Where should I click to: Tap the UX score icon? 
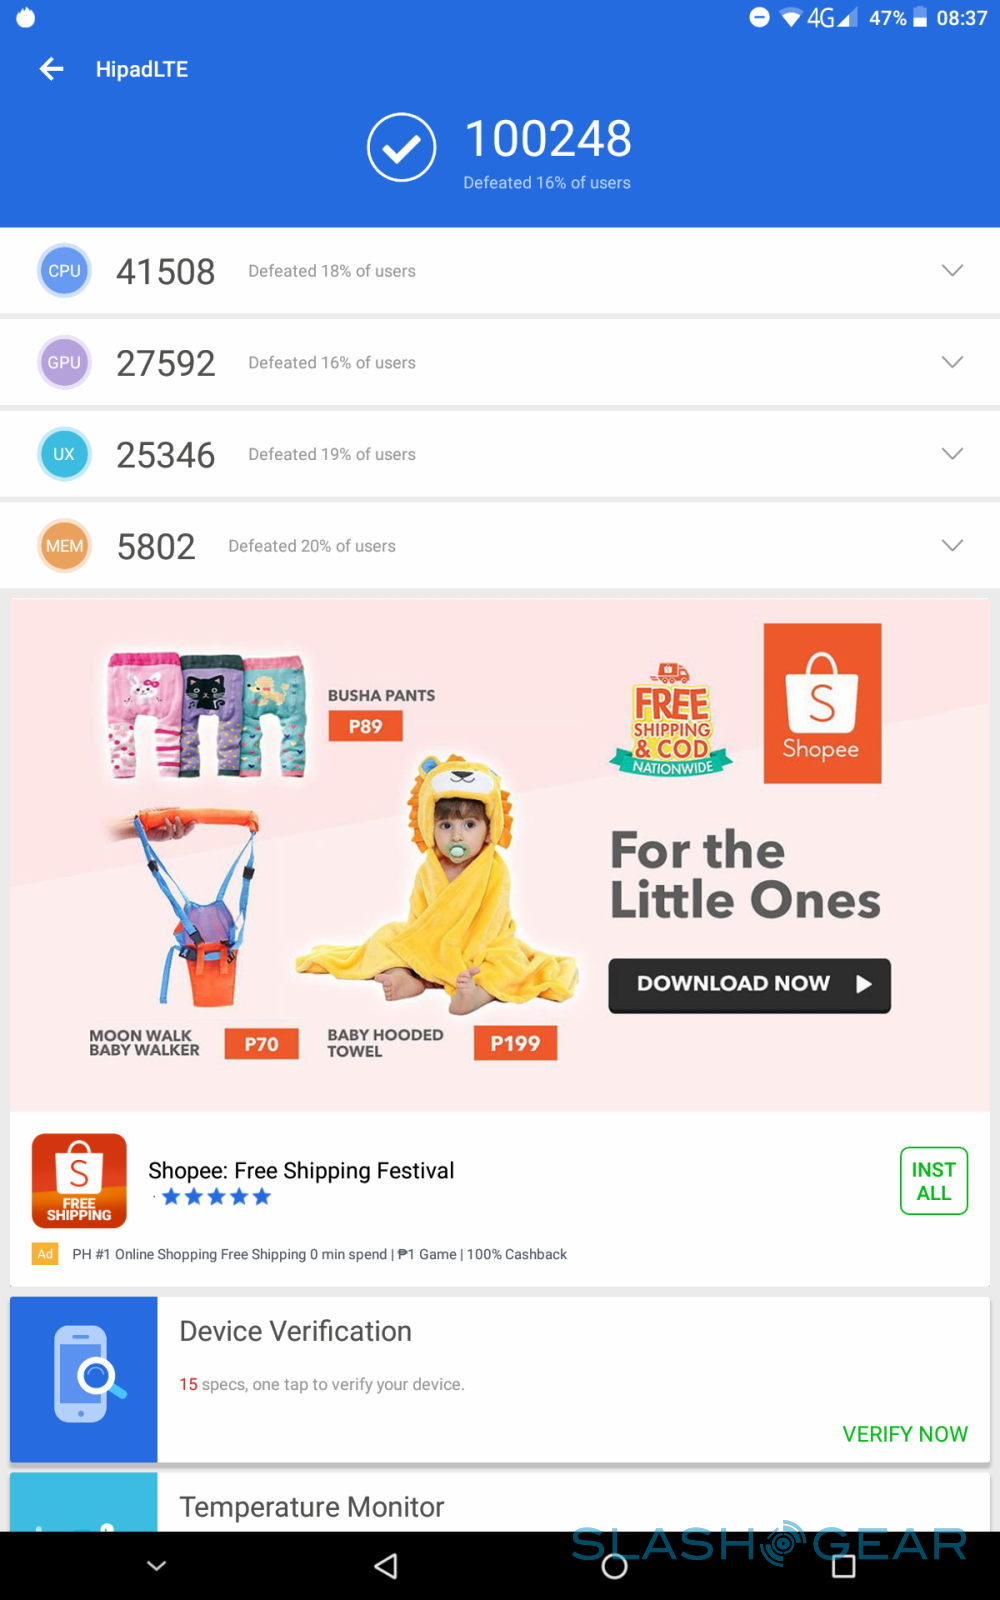click(x=64, y=454)
